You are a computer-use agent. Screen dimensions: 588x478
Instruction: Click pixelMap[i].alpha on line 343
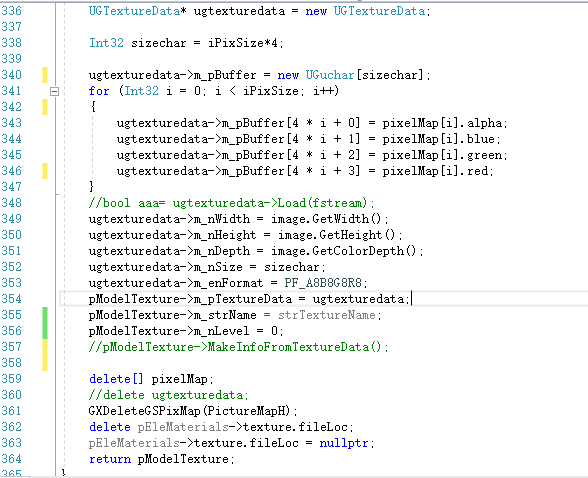[442, 123]
